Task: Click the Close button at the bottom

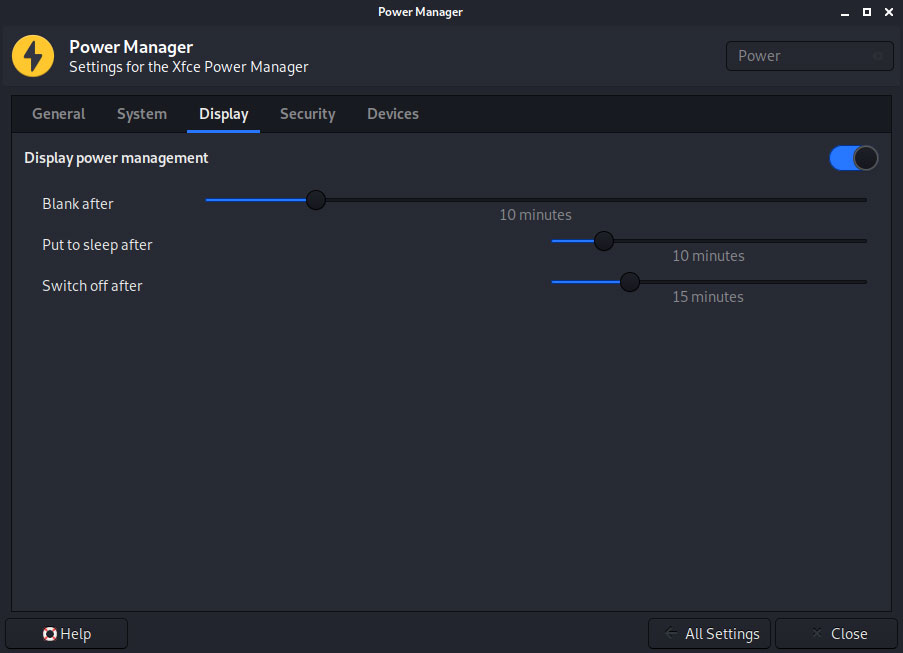Action: (836, 633)
